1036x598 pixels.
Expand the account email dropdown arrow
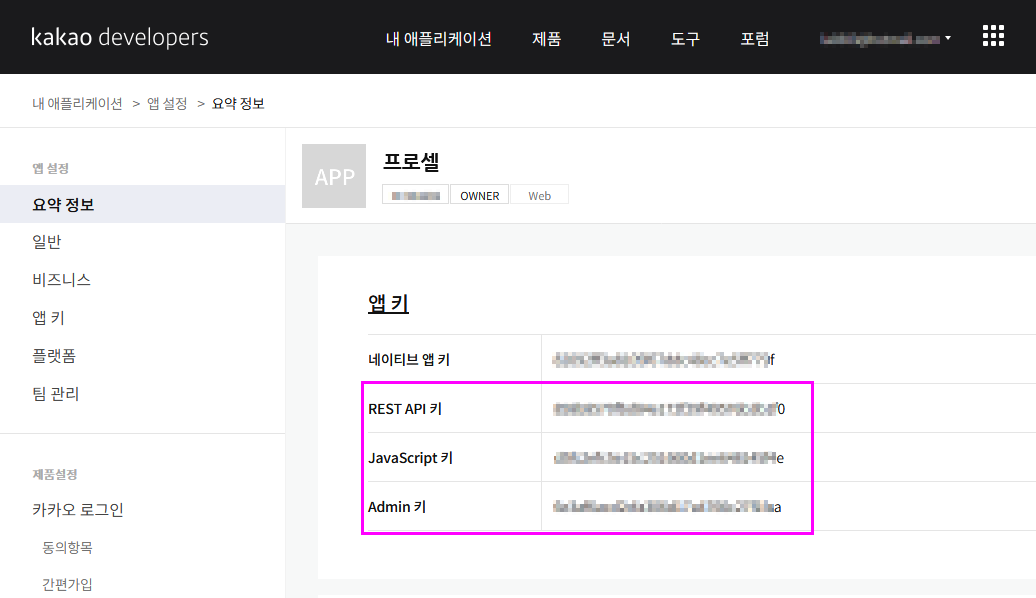coord(948,38)
